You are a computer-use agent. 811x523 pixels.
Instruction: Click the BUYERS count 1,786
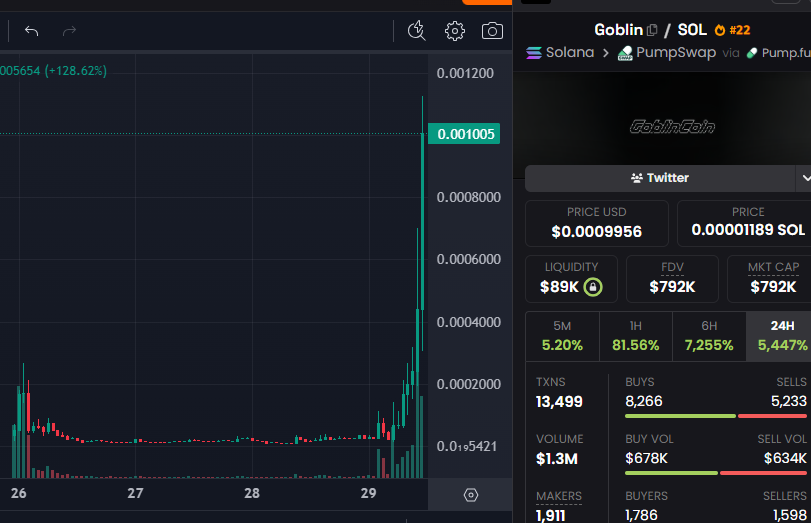[x=641, y=515]
